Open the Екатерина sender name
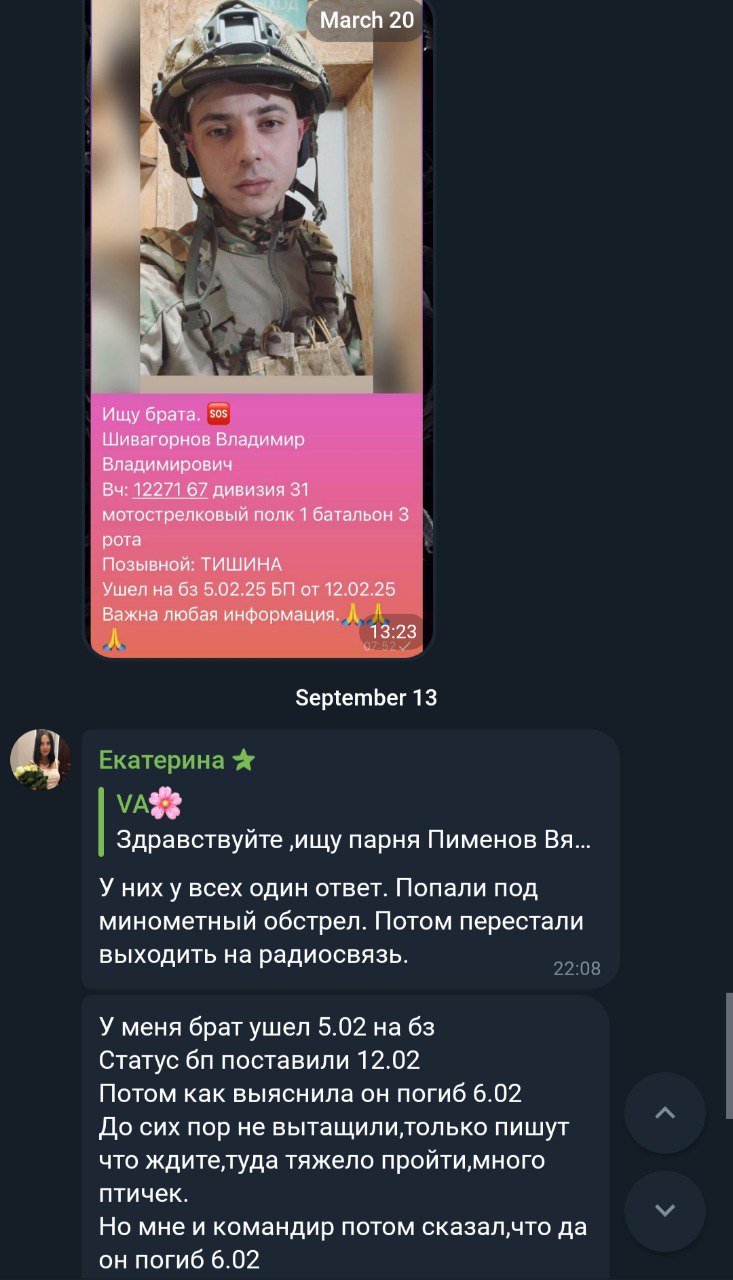Viewport: 733px width, 1280px height. tap(161, 761)
